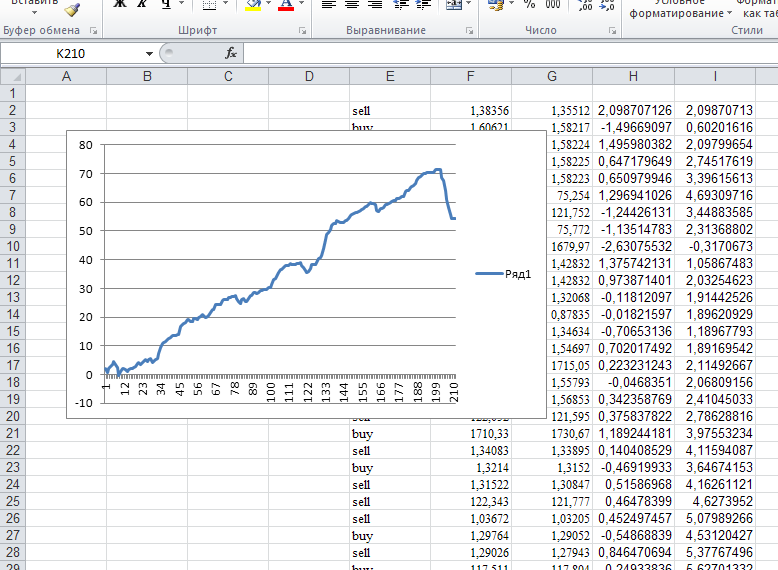Image resolution: width=778 pixels, height=570 pixels.
Task: Open Шрифт group dialog launcher
Action: click(302, 31)
